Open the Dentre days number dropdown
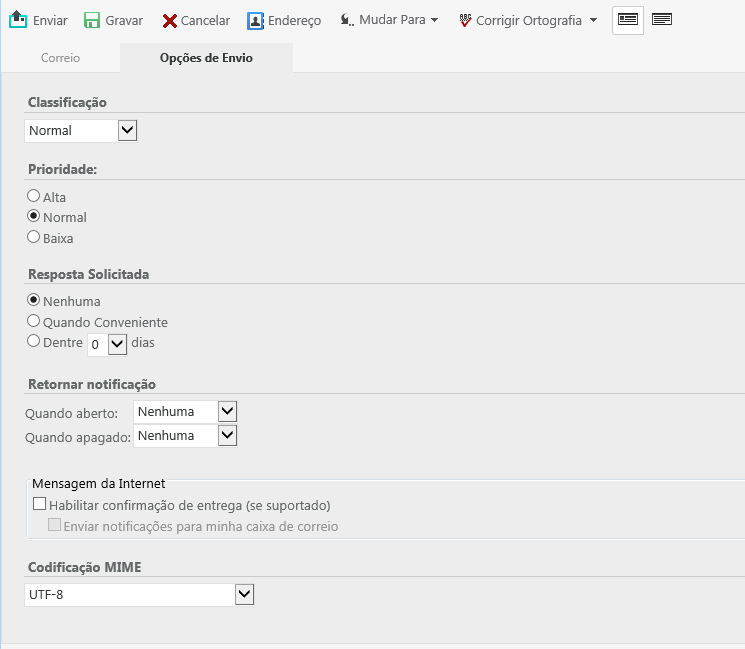 107,344
